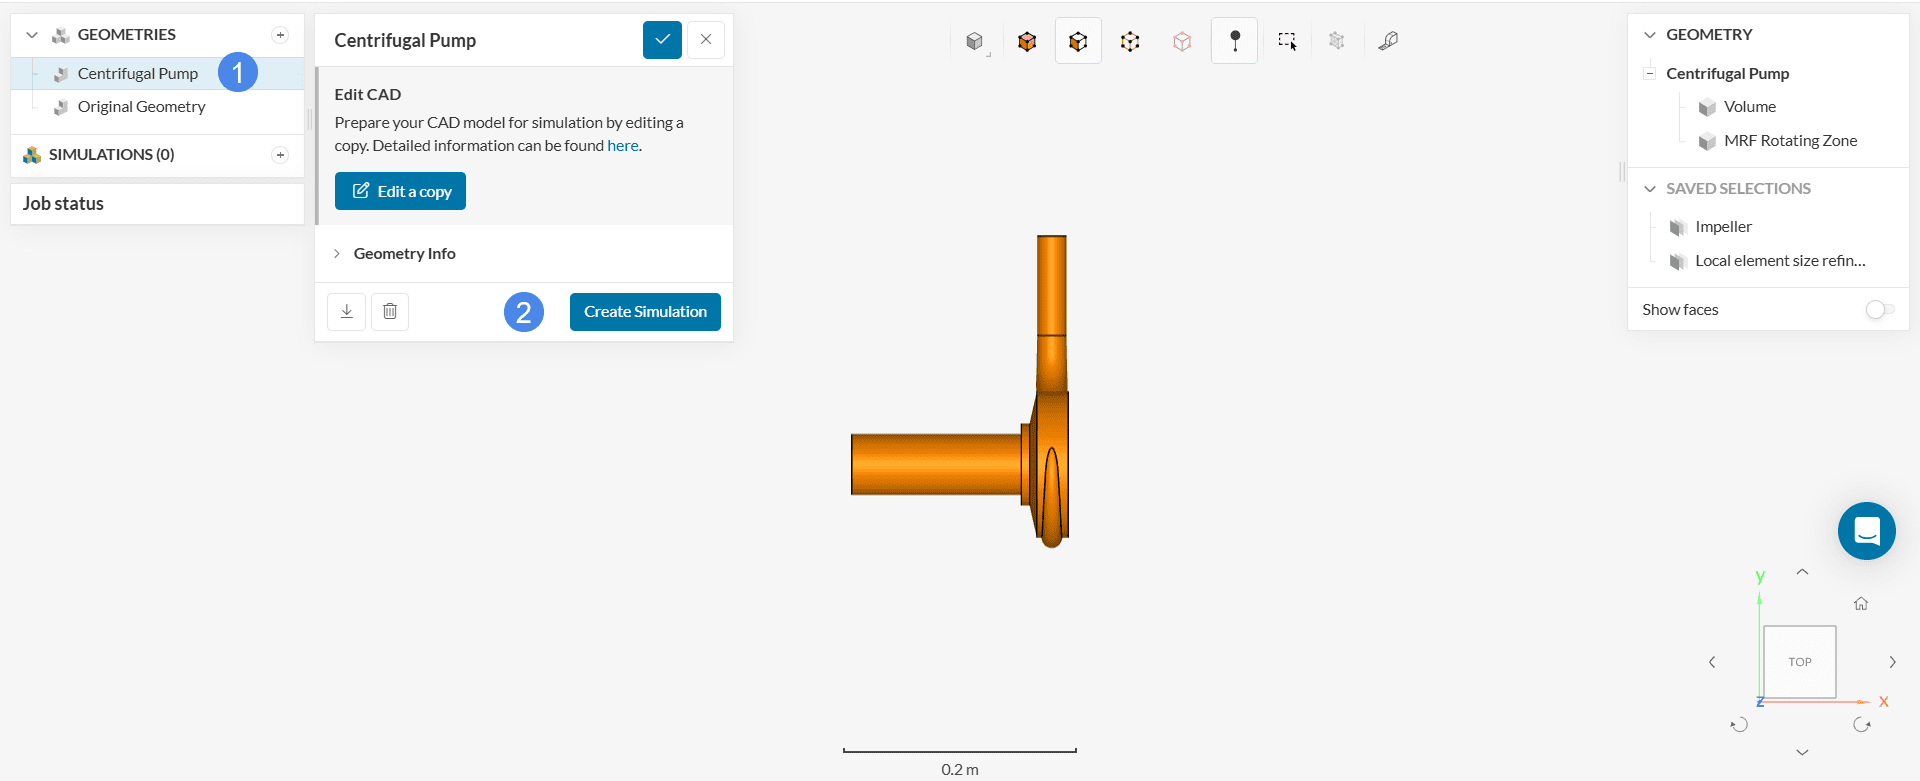
Task: Select Original Geometry in the tree
Action: [141, 107]
